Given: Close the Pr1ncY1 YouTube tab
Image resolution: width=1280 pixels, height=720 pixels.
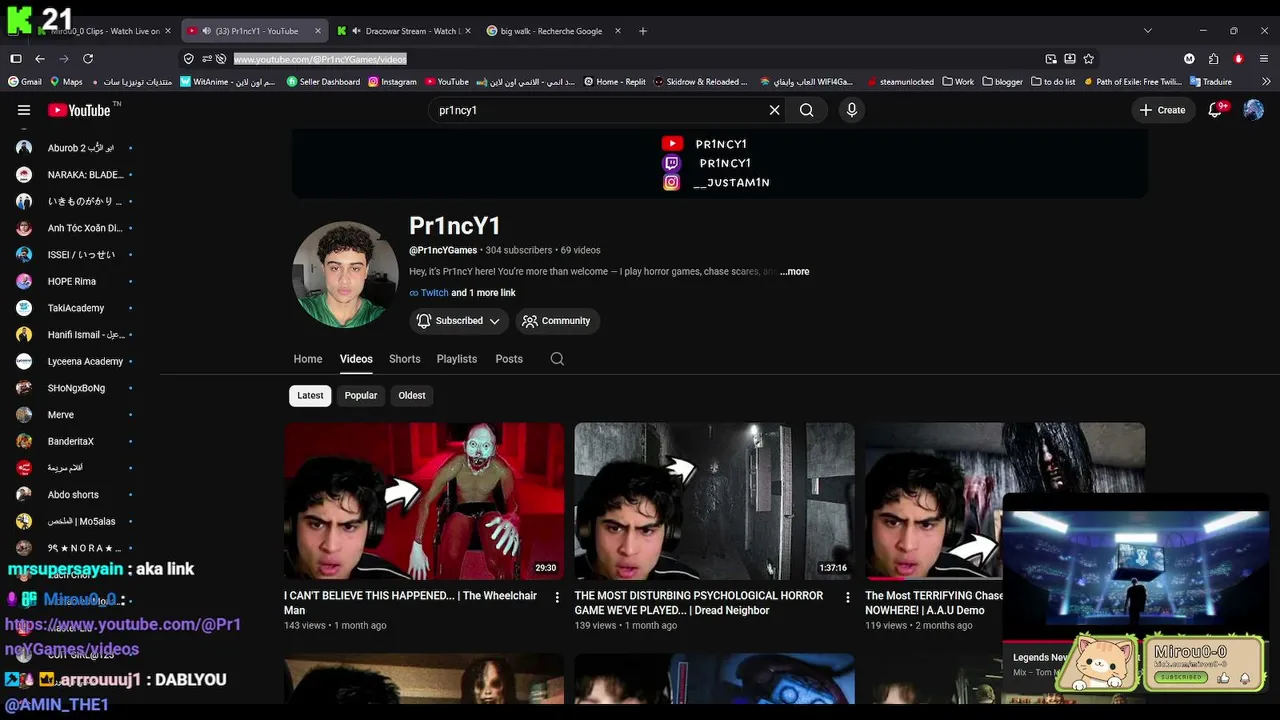Looking at the screenshot, I should [x=318, y=31].
